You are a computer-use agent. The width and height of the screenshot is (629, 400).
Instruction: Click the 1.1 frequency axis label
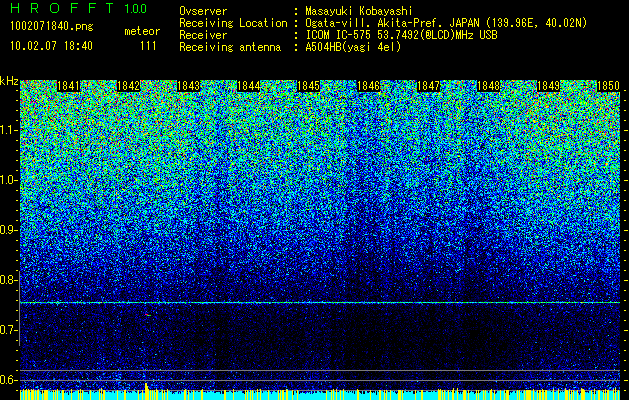[x=8, y=130]
